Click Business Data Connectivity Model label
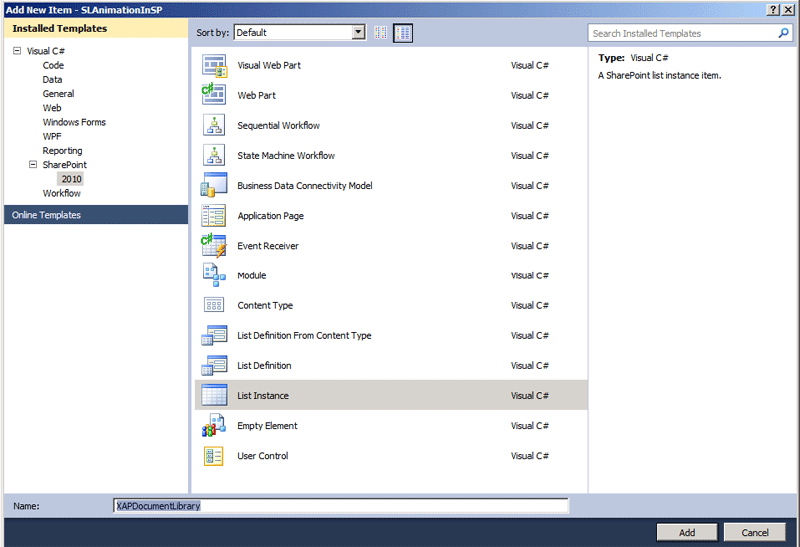The width and height of the screenshot is (800, 547). click(305, 186)
